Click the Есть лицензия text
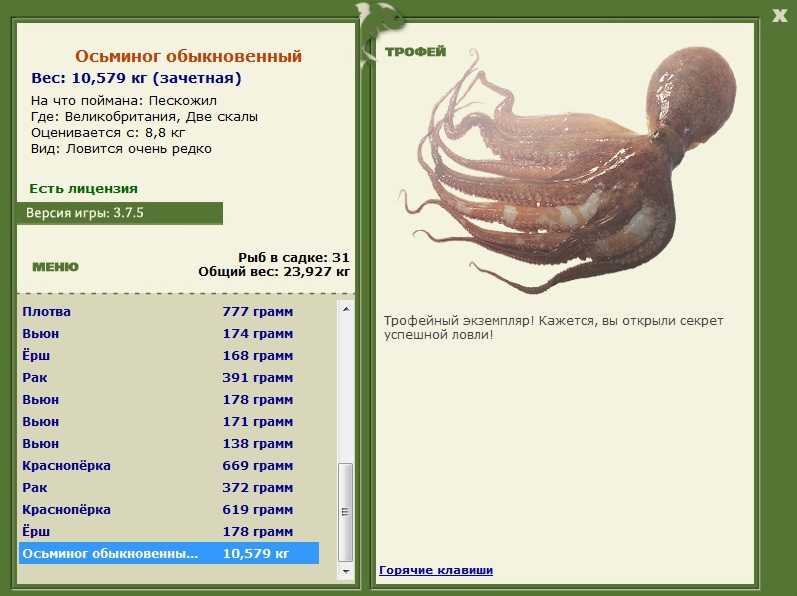Image resolution: width=797 pixels, height=596 pixels. (x=83, y=189)
